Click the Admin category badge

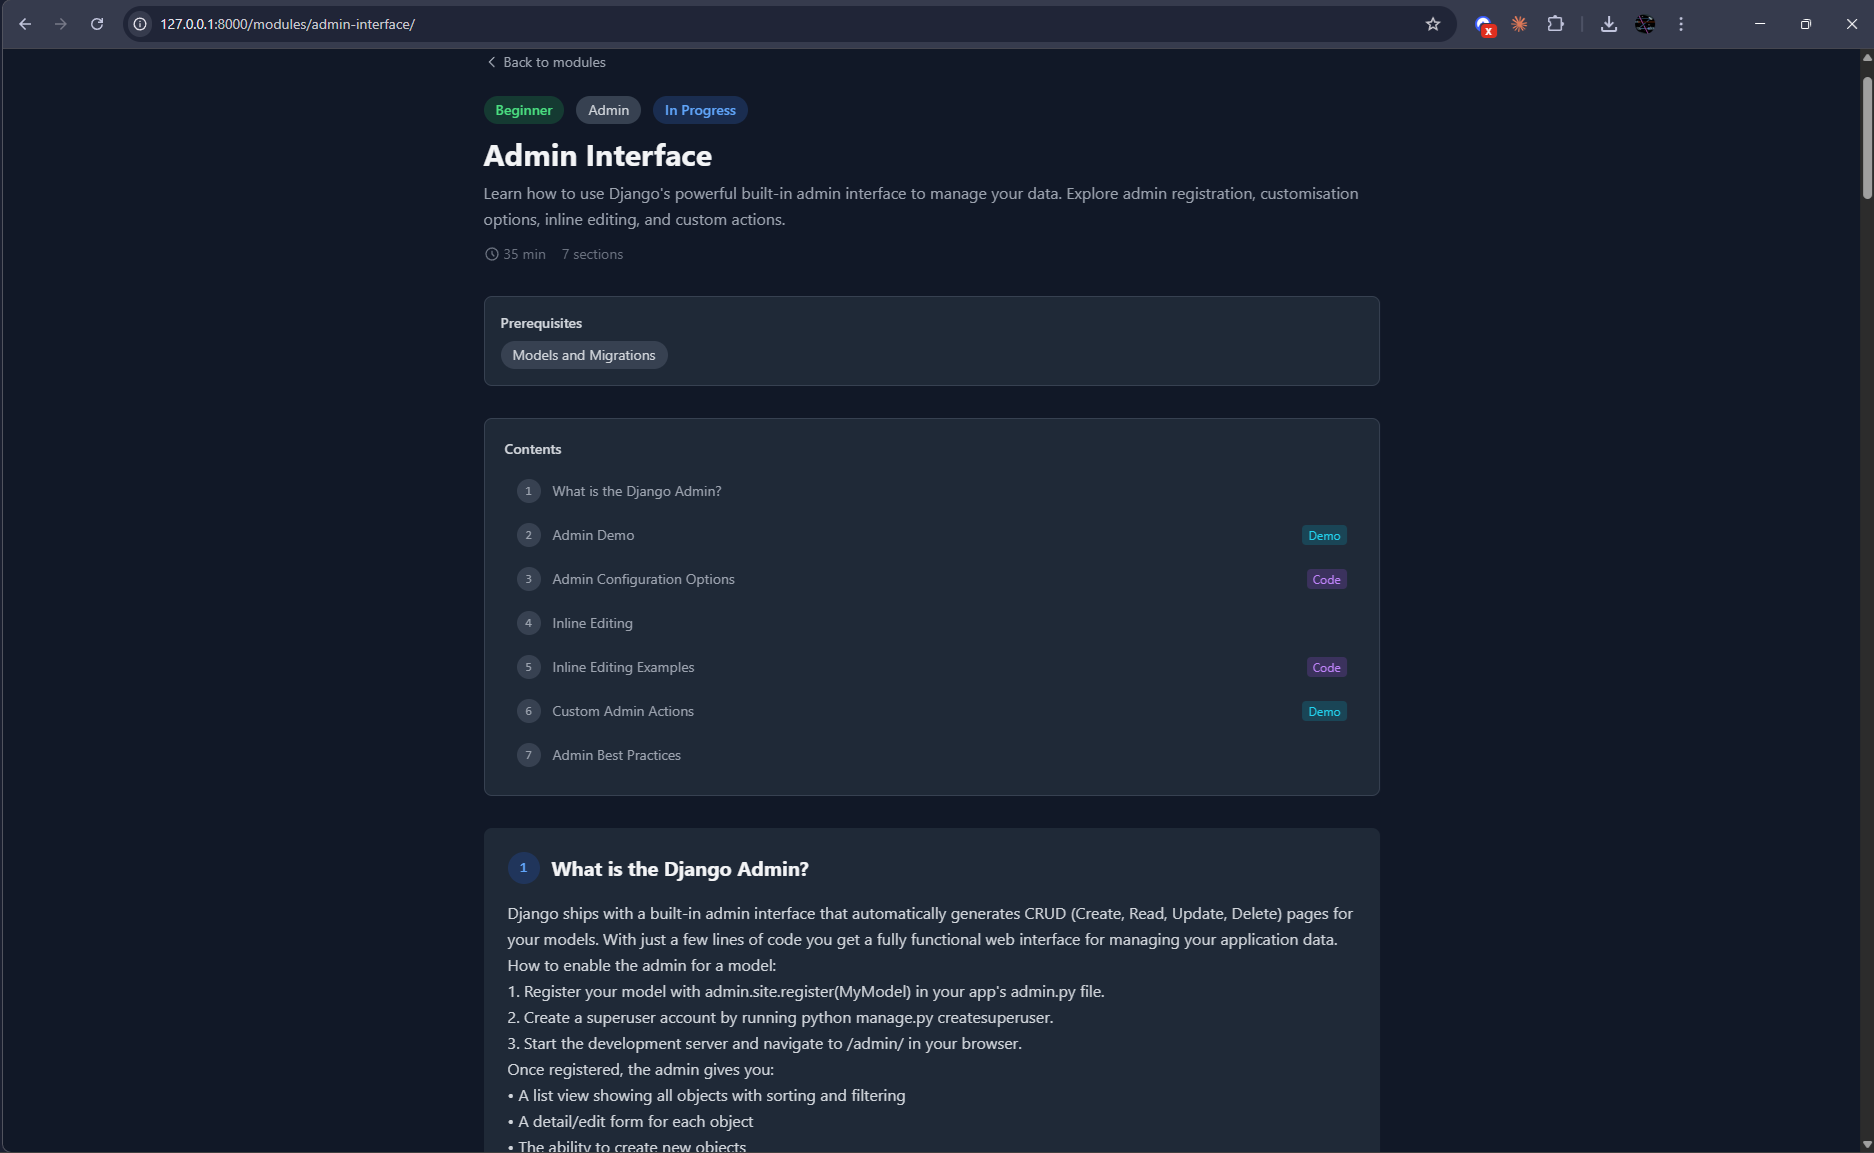[608, 110]
